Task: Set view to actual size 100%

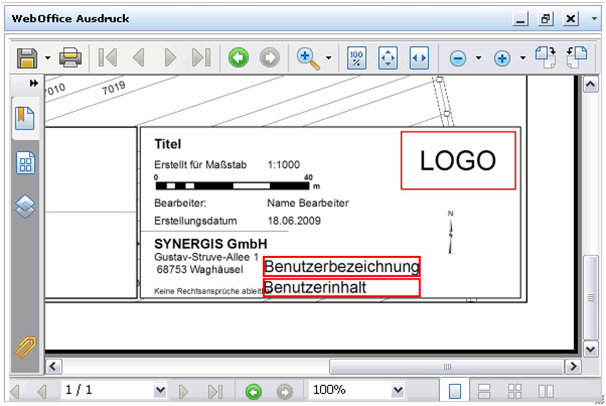Action: pyautogui.click(x=356, y=58)
